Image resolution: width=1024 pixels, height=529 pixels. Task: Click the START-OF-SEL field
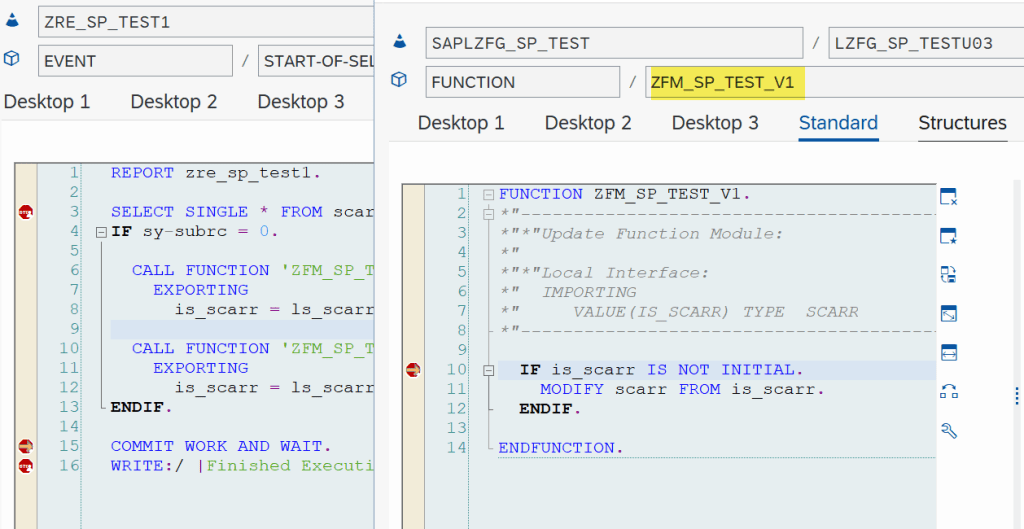(316, 61)
